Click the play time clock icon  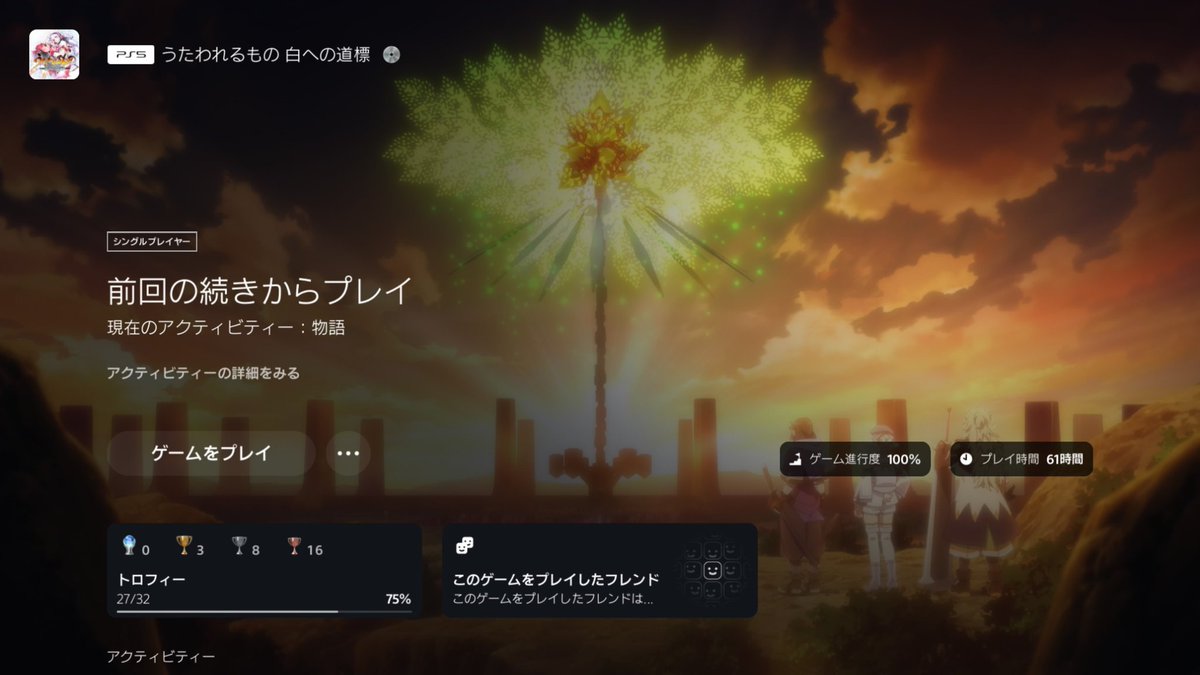pyautogui.click(x=966, y=459)
